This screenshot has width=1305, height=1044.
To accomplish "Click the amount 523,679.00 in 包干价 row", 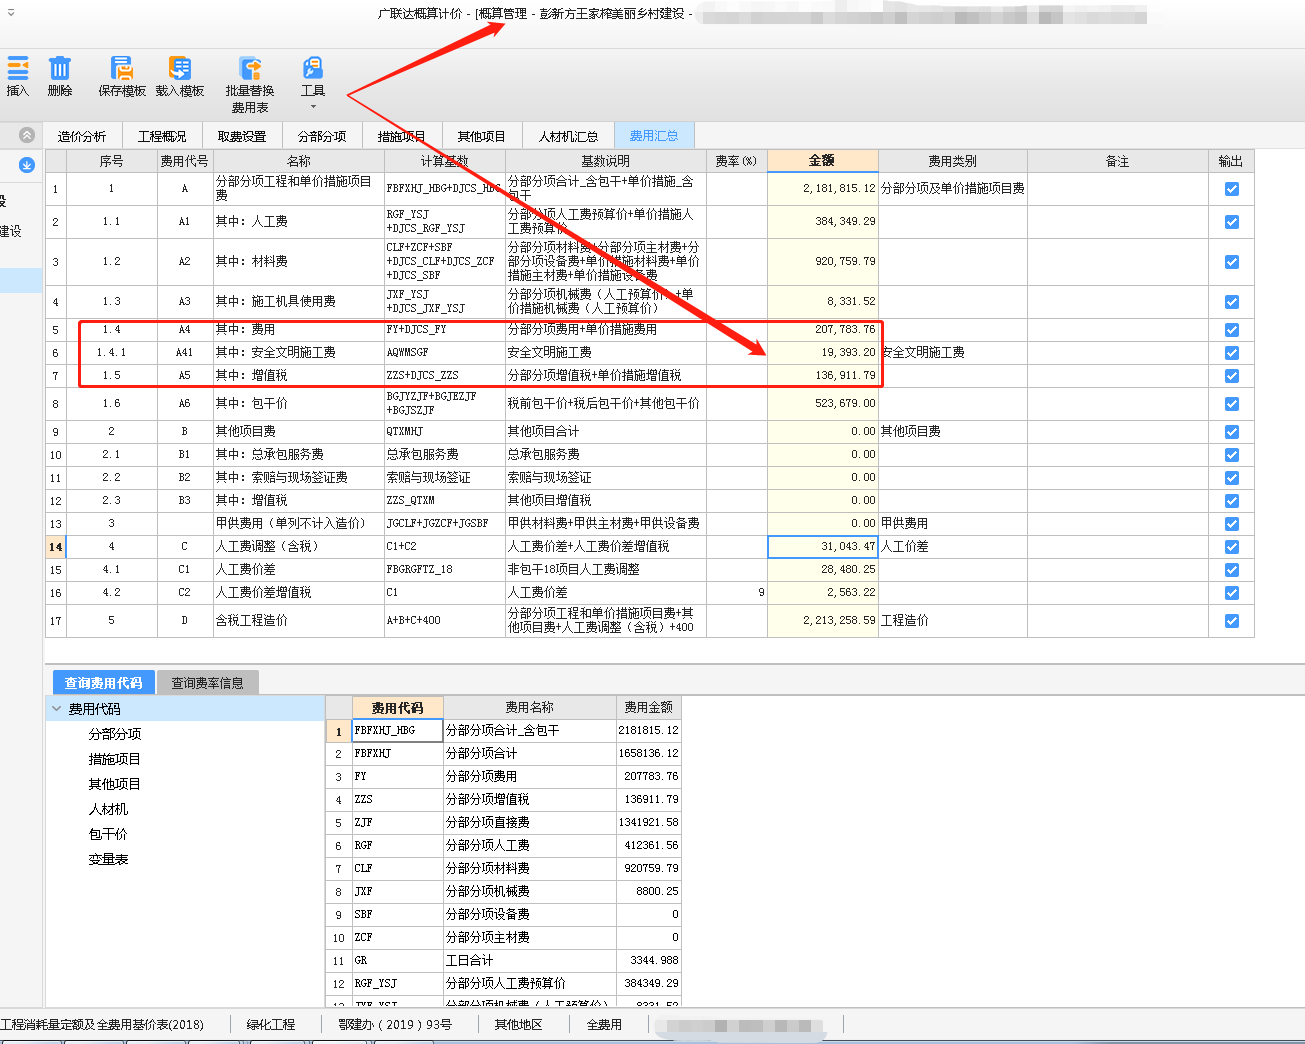I will 822,404.
